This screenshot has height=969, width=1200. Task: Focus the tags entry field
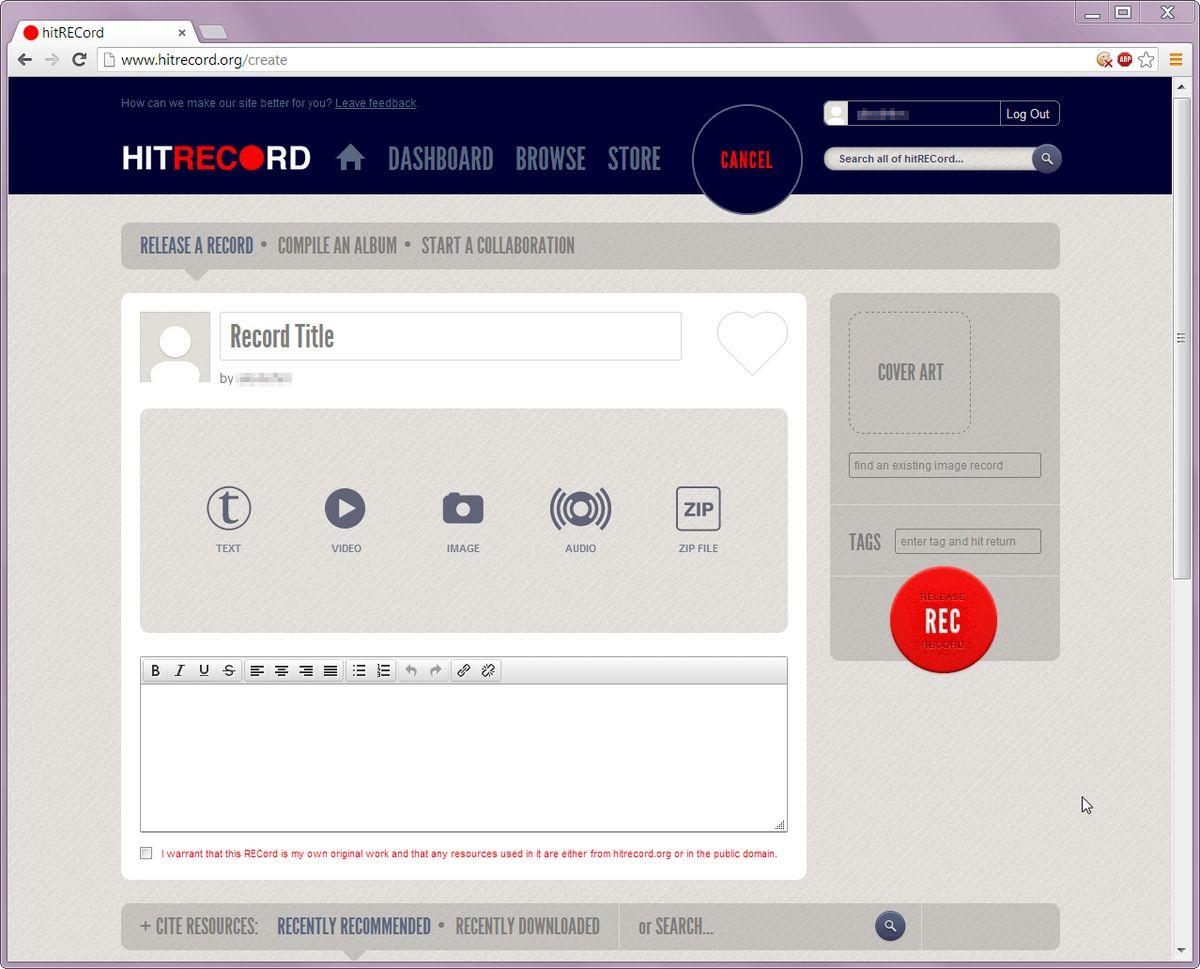click(x=968, y=541)
